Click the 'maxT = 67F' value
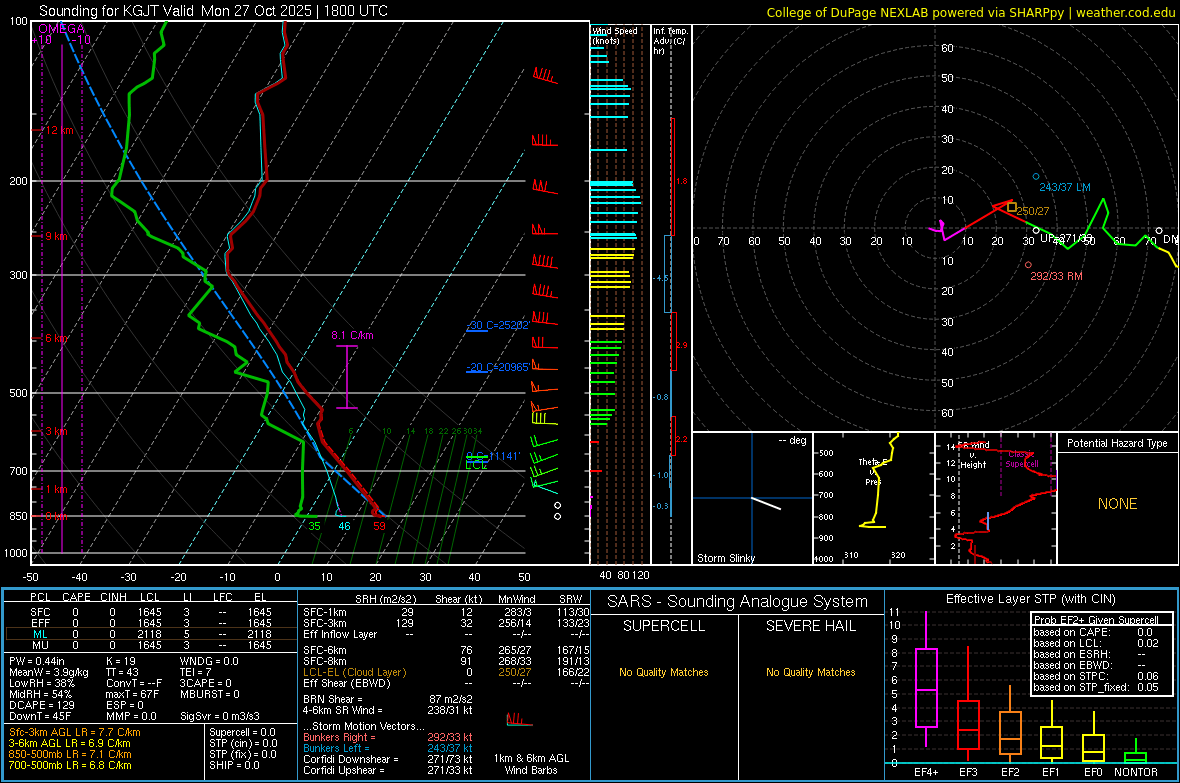The height and width of the screenshot is (783, 1180). 132,694
